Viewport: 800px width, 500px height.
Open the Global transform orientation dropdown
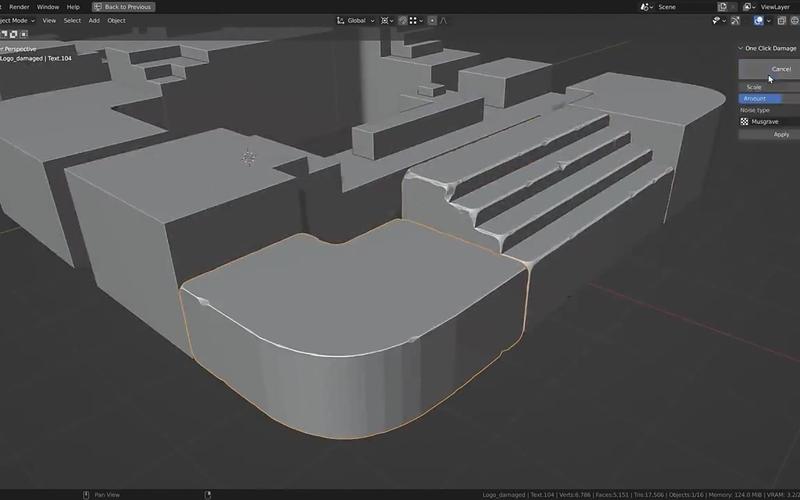(356, 20)
